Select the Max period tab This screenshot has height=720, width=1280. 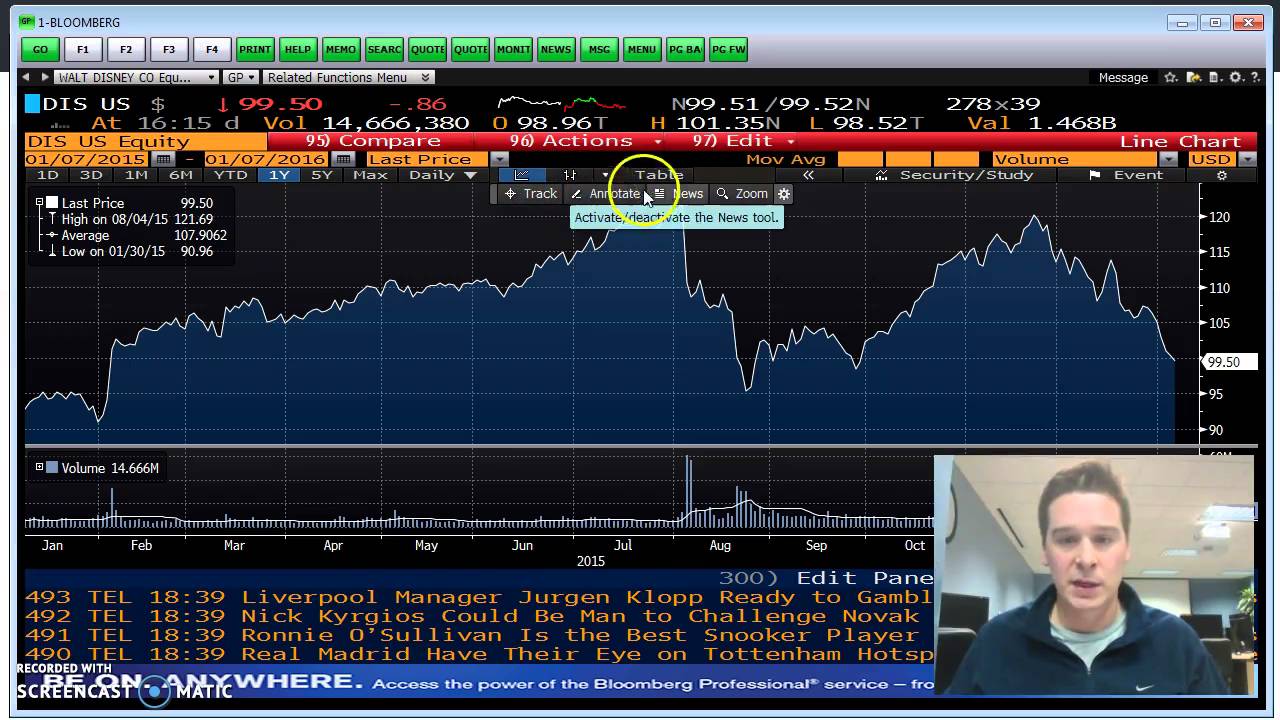[370, 175]
